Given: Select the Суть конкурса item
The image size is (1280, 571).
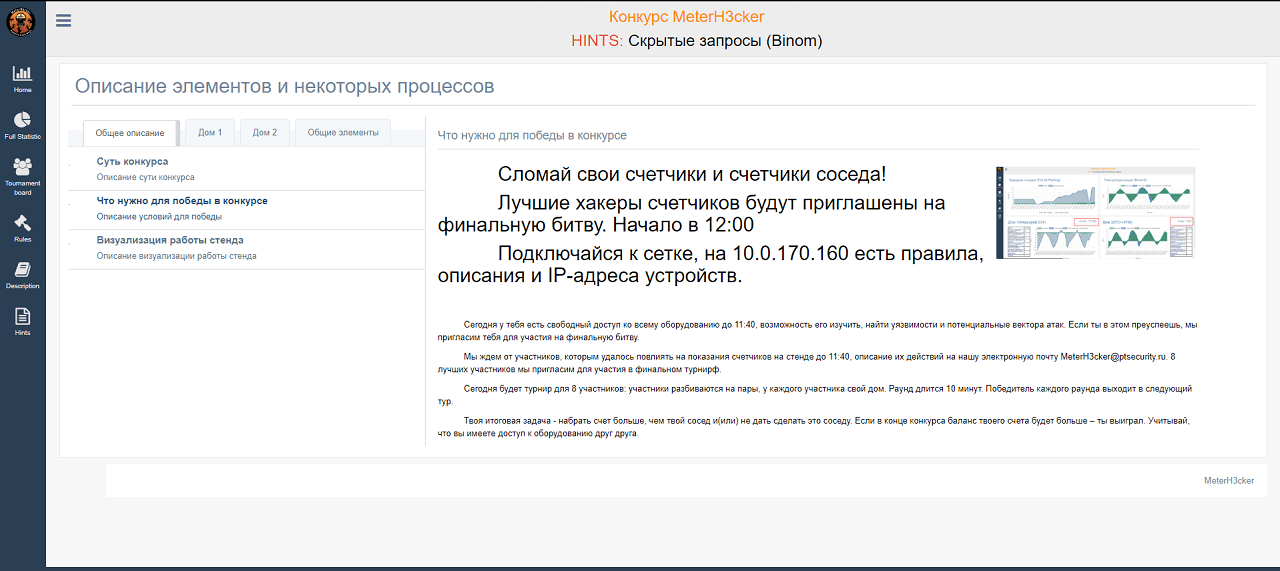Looking at the screenshot, I should 247,169.
